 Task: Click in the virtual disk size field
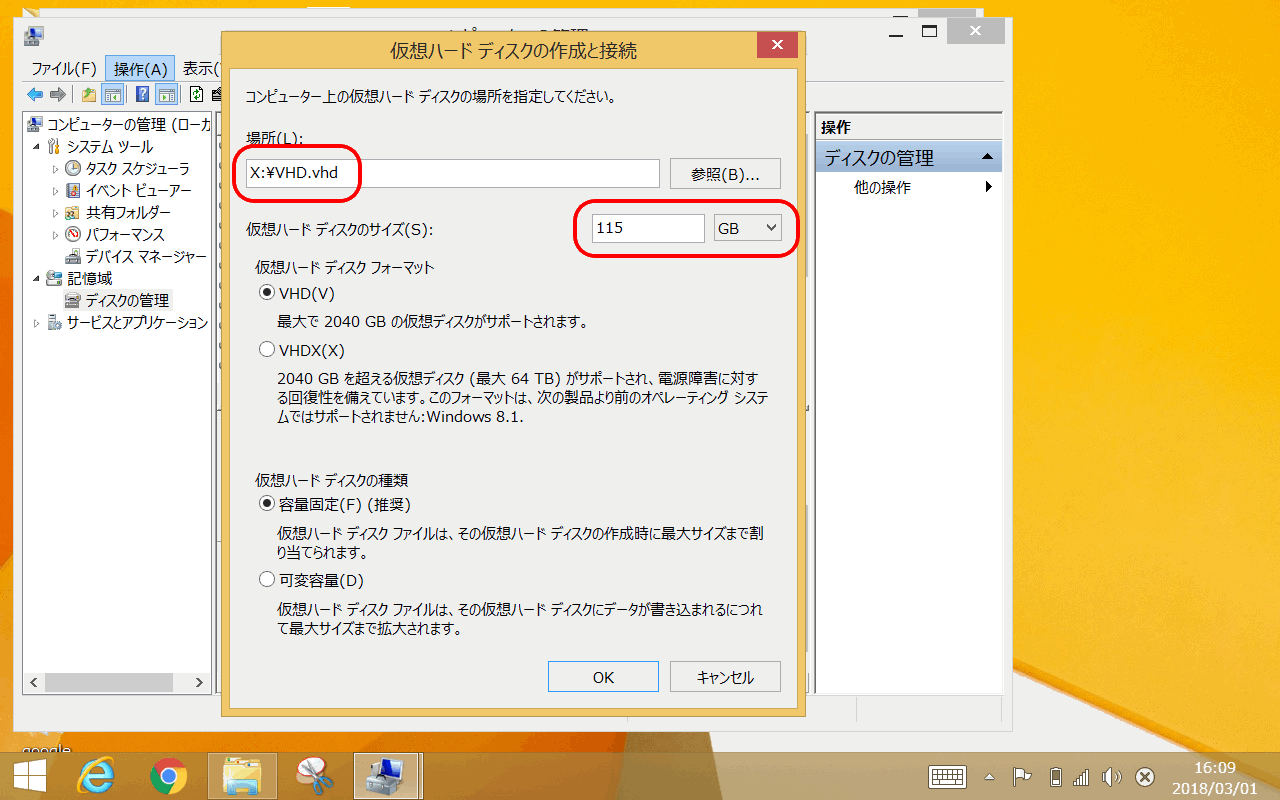click(x=647, y=228)
